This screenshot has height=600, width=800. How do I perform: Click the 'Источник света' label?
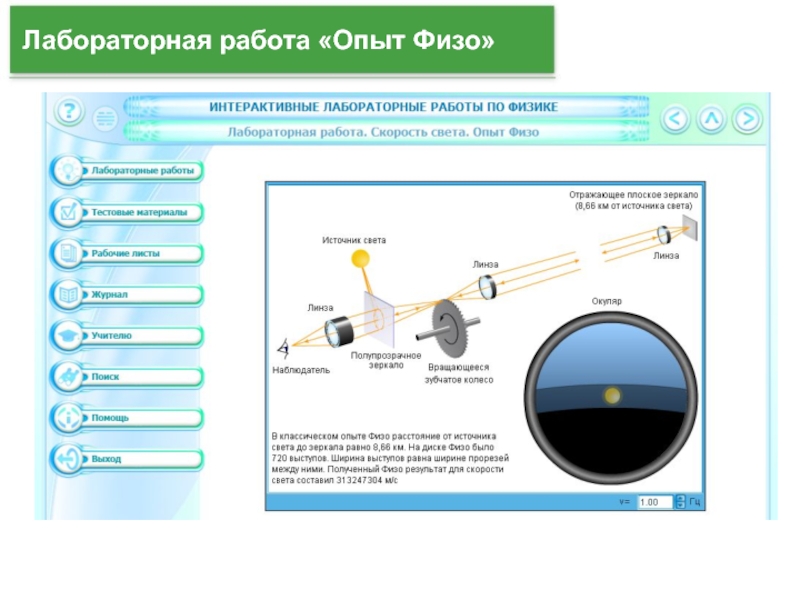pyautogui.click(x=354, y=240)
